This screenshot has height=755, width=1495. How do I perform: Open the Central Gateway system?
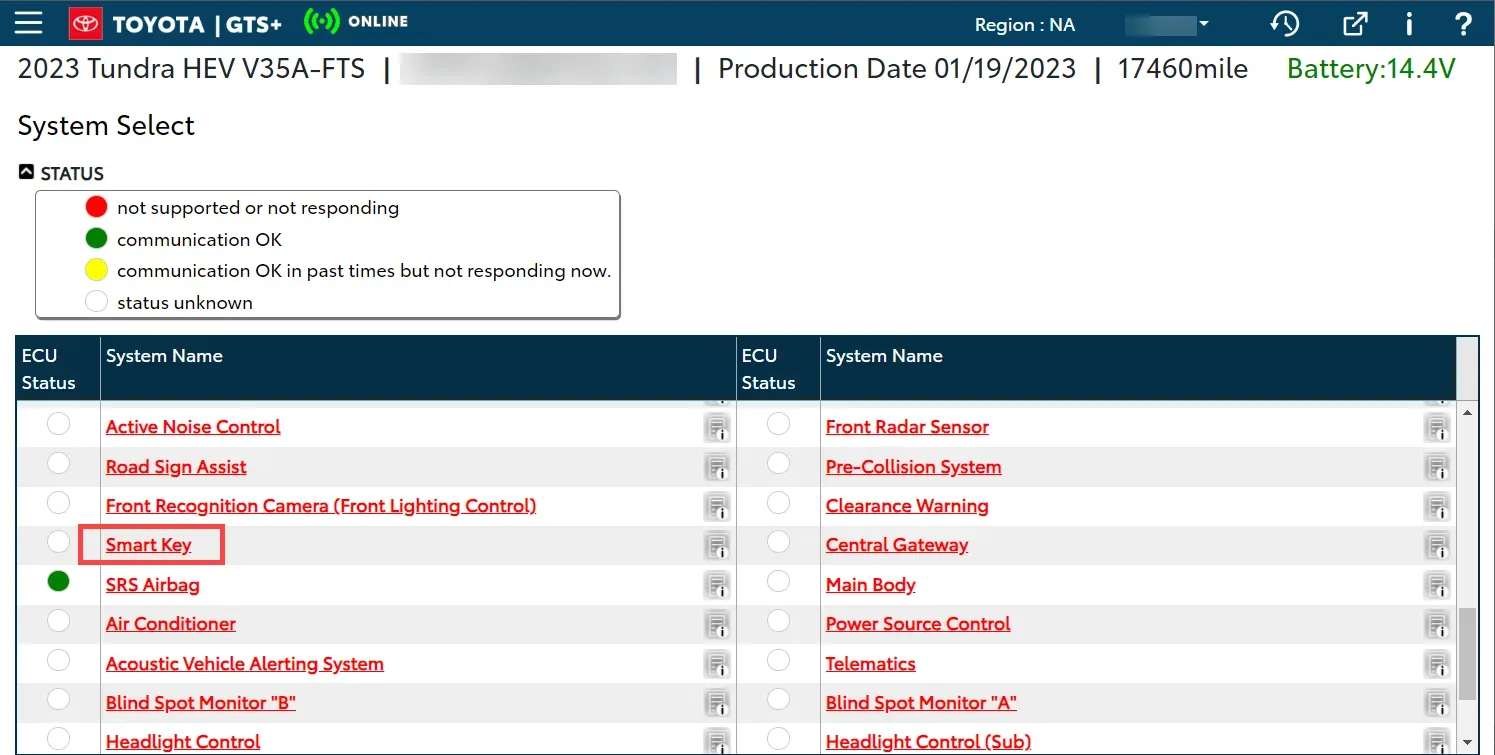[897, 545]
